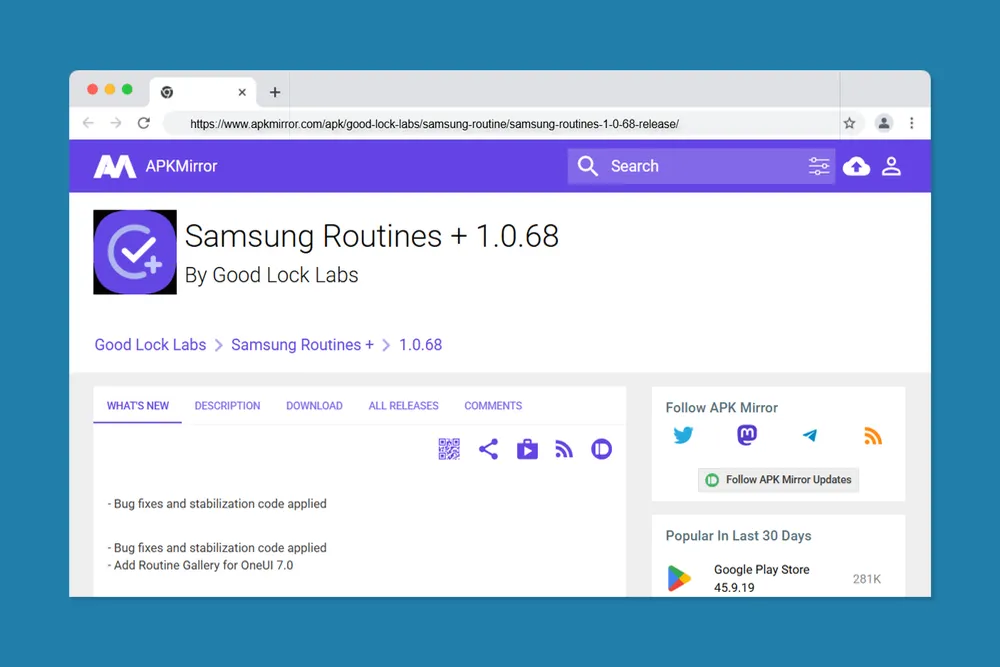Click the Good Lock Labs breadcrumb link

[151, 345]
